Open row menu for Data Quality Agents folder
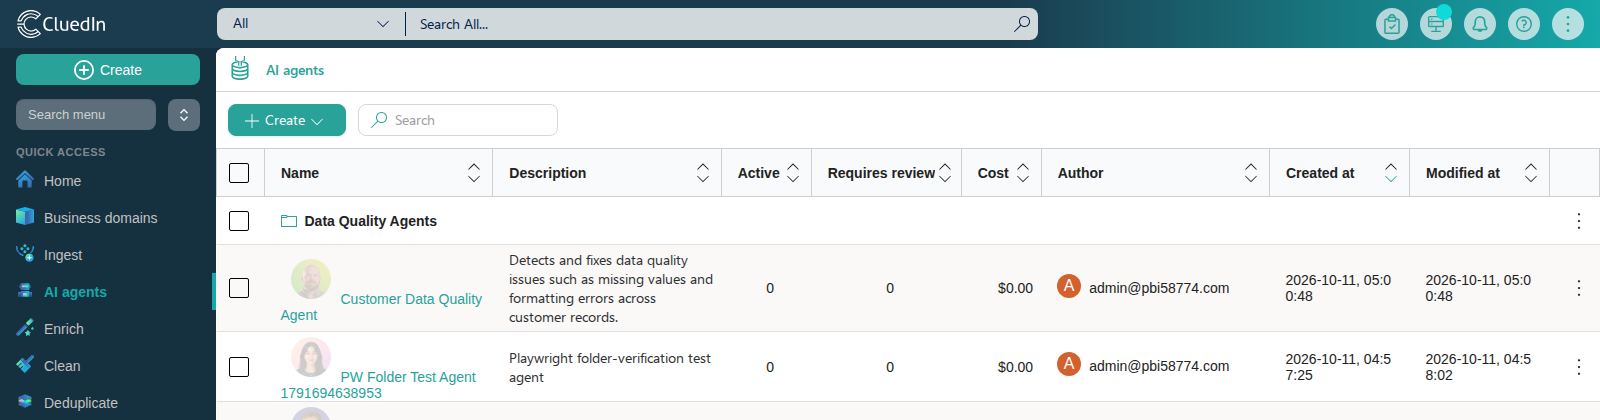This screenshot has height=420, width=1600. [x=1578, y=221]
